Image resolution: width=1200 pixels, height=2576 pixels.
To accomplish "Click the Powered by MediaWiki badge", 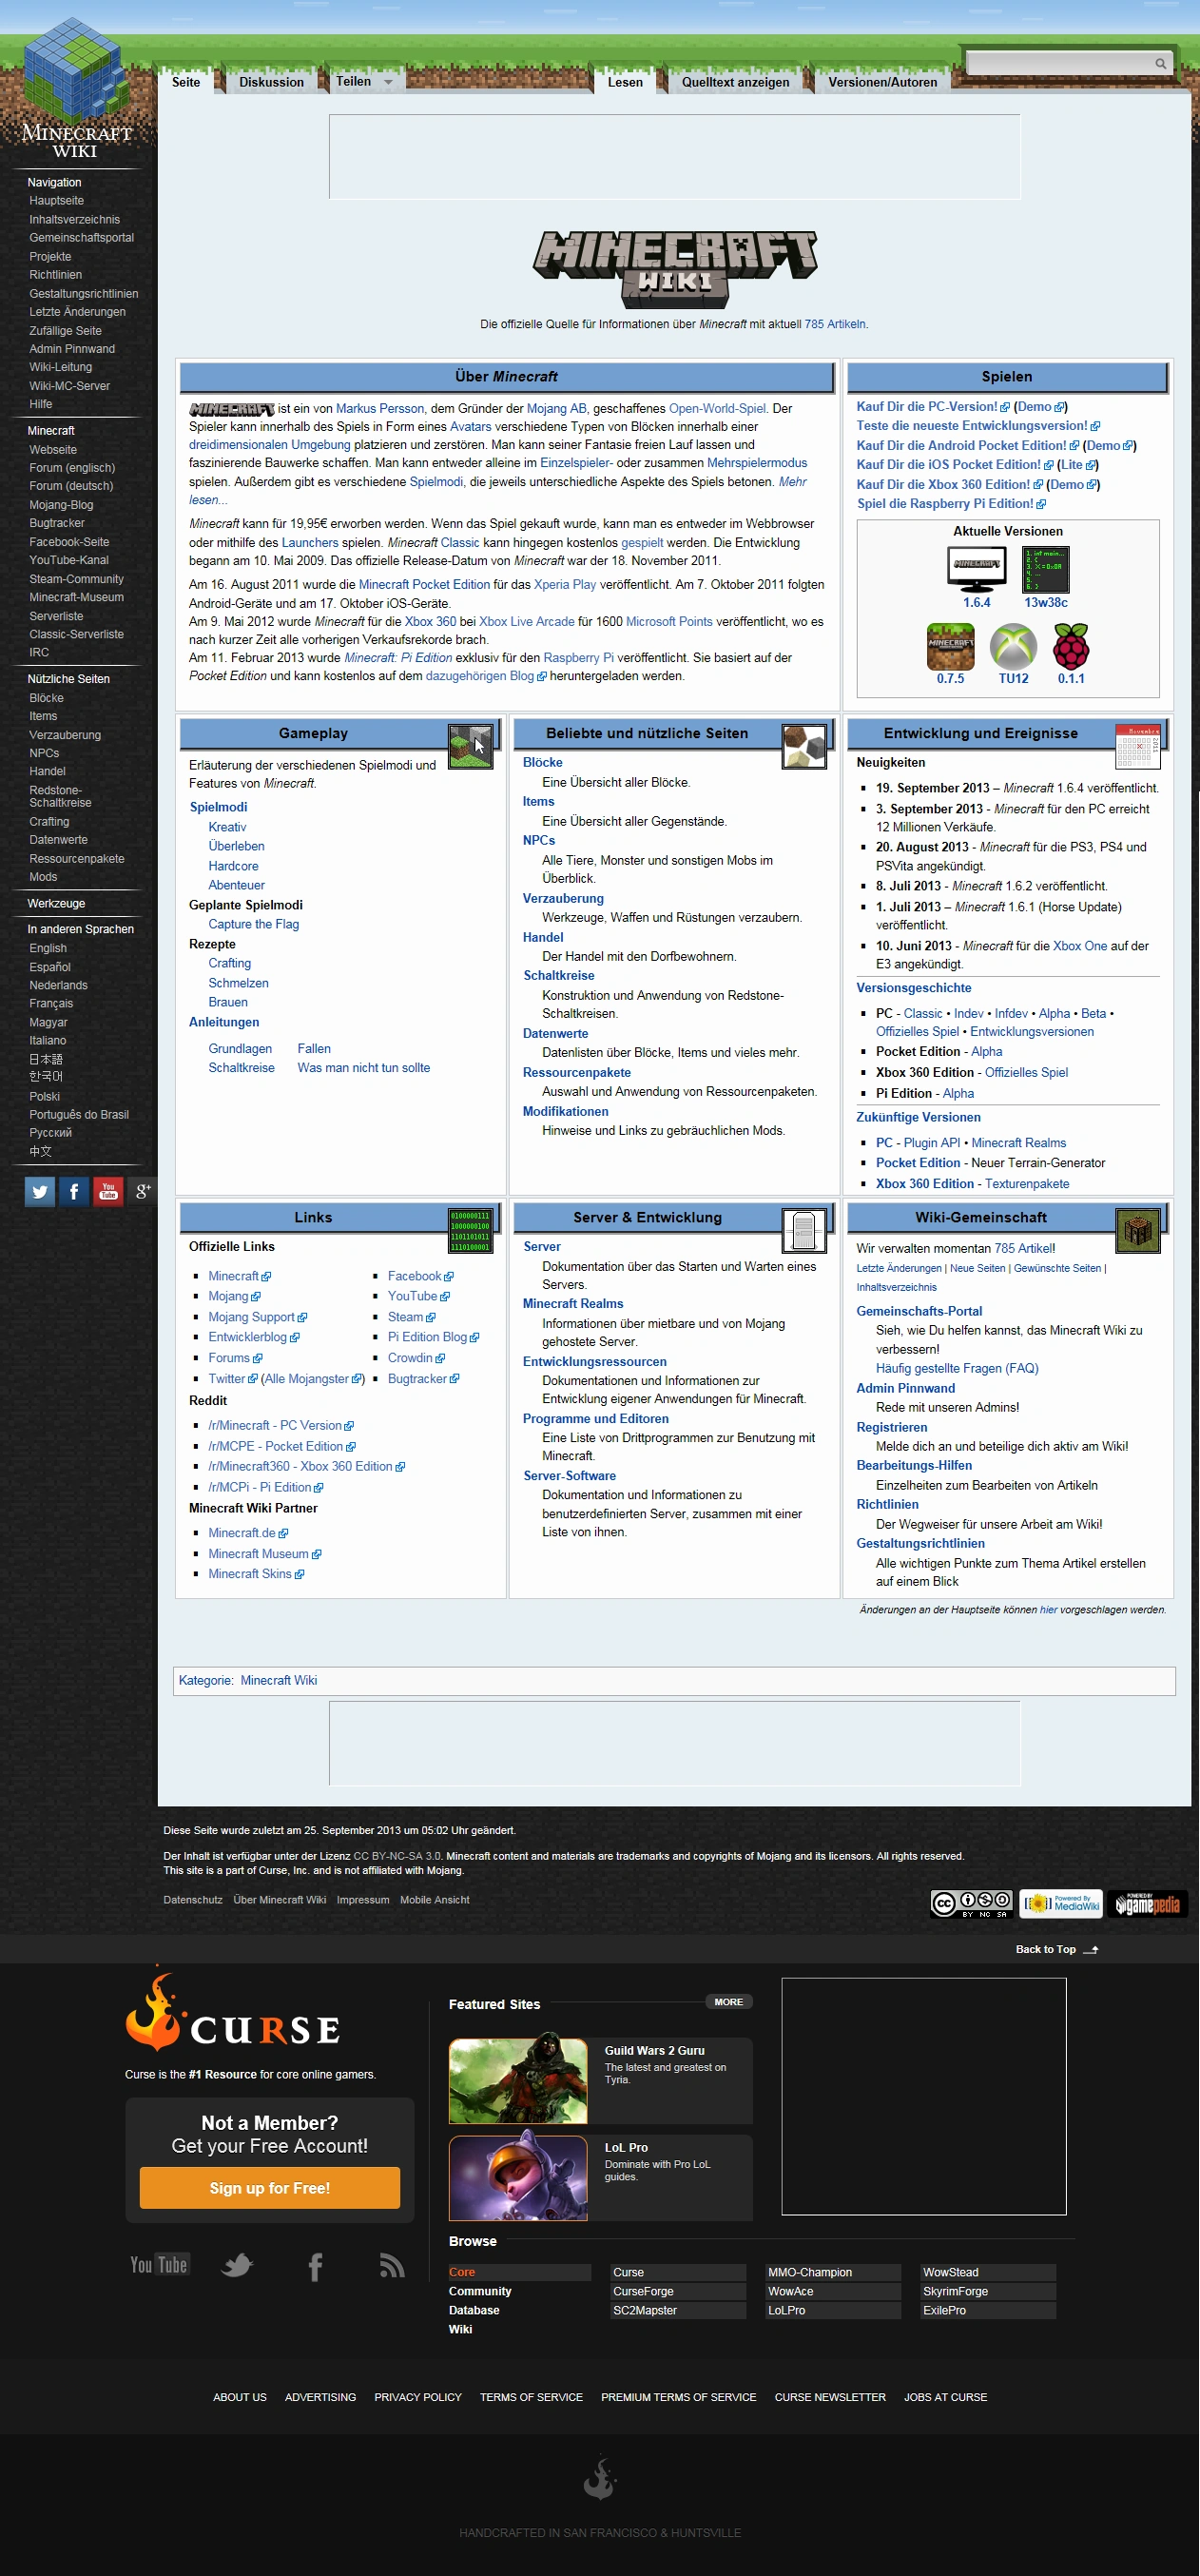I will click(1061, 1903).
